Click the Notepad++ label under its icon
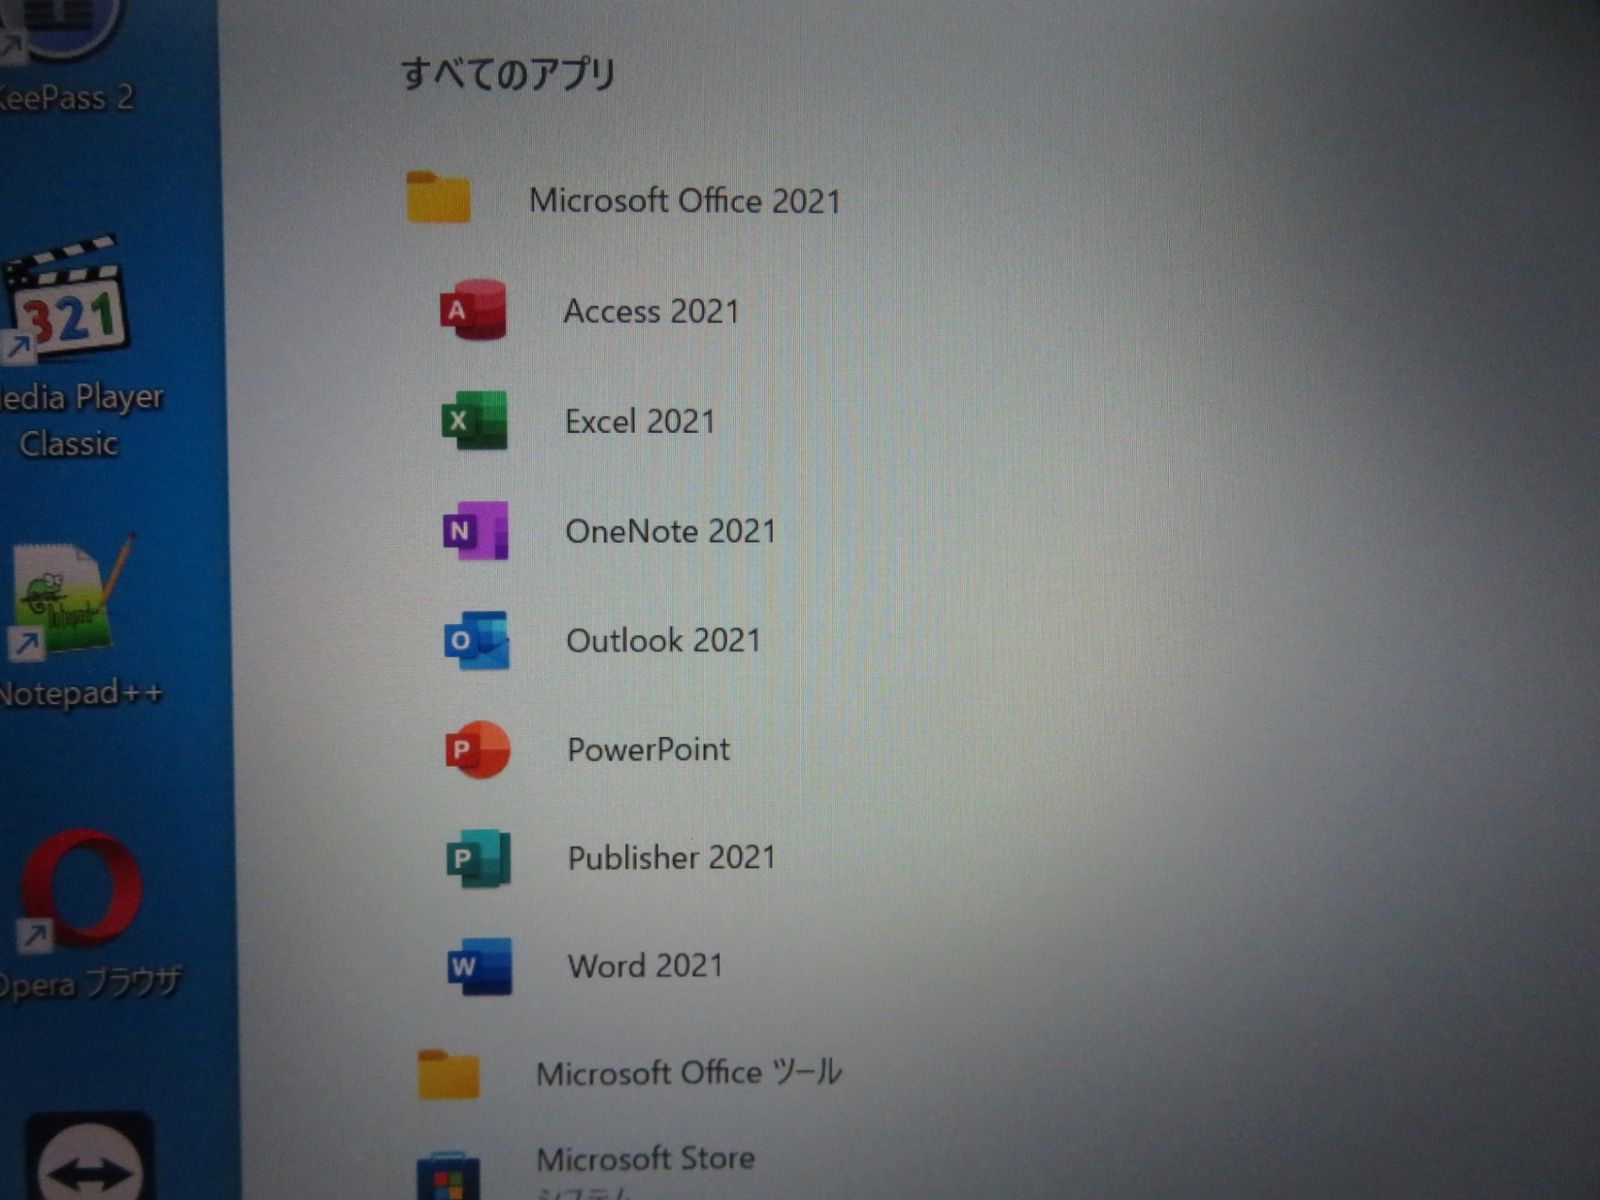Image resolution: width=1600 pixels, height=1200 pixels. pyautogui.click(x=80, y=692)
